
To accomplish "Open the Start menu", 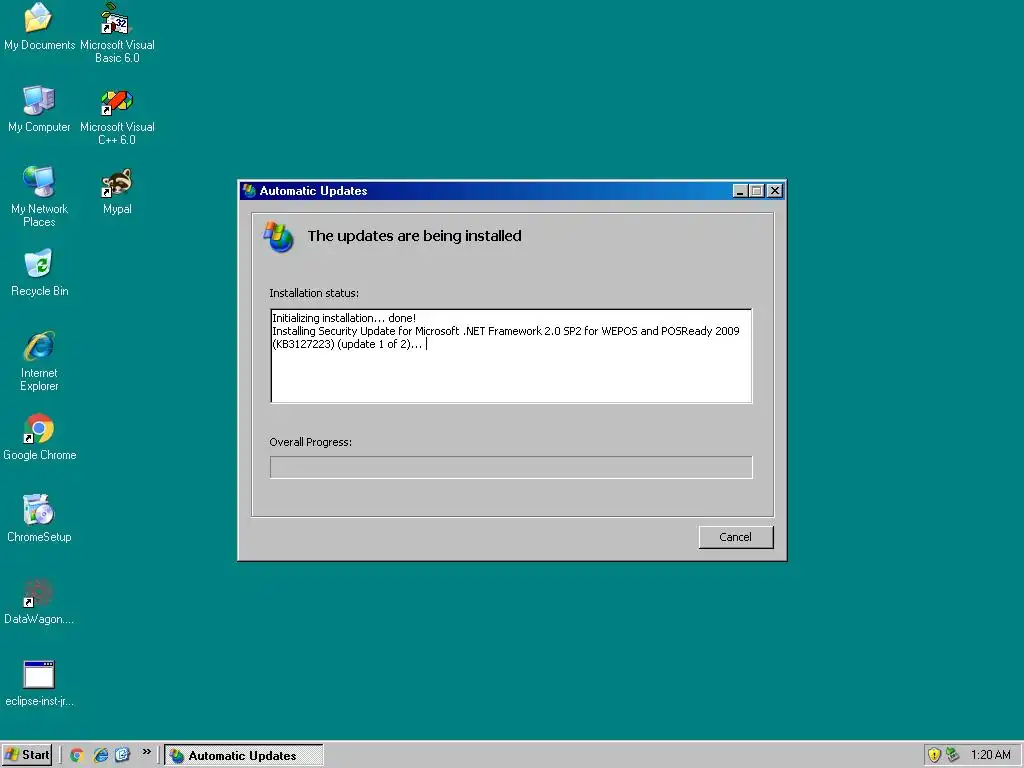I will (27, 755).
